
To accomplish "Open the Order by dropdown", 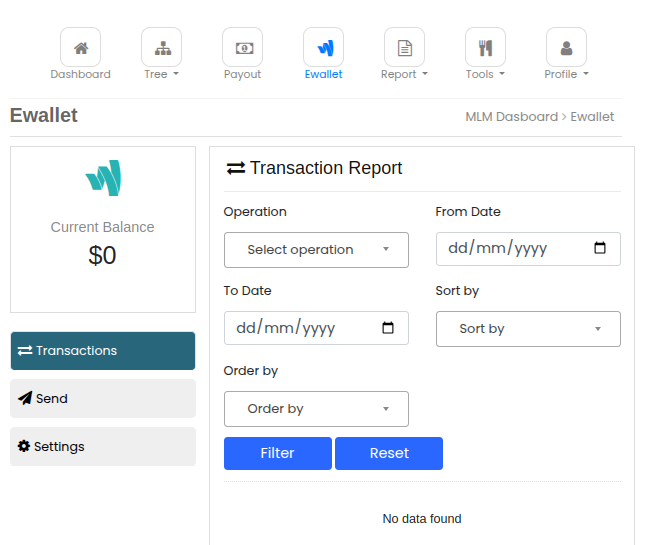I will tap(316, 409).
